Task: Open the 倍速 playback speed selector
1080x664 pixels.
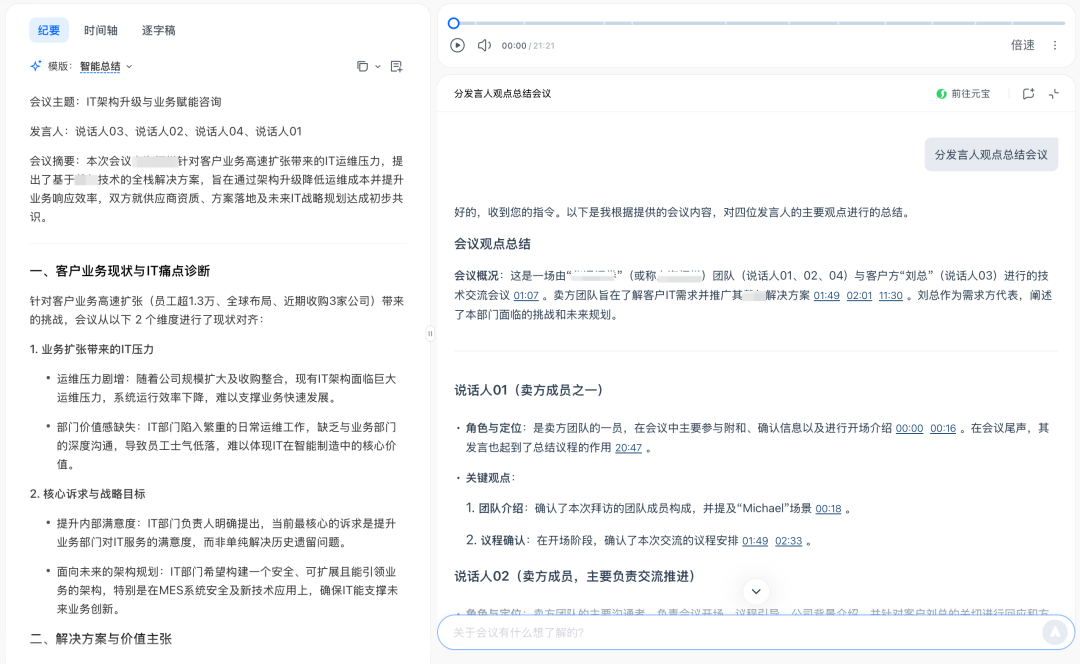Action: pos(1022,45)
